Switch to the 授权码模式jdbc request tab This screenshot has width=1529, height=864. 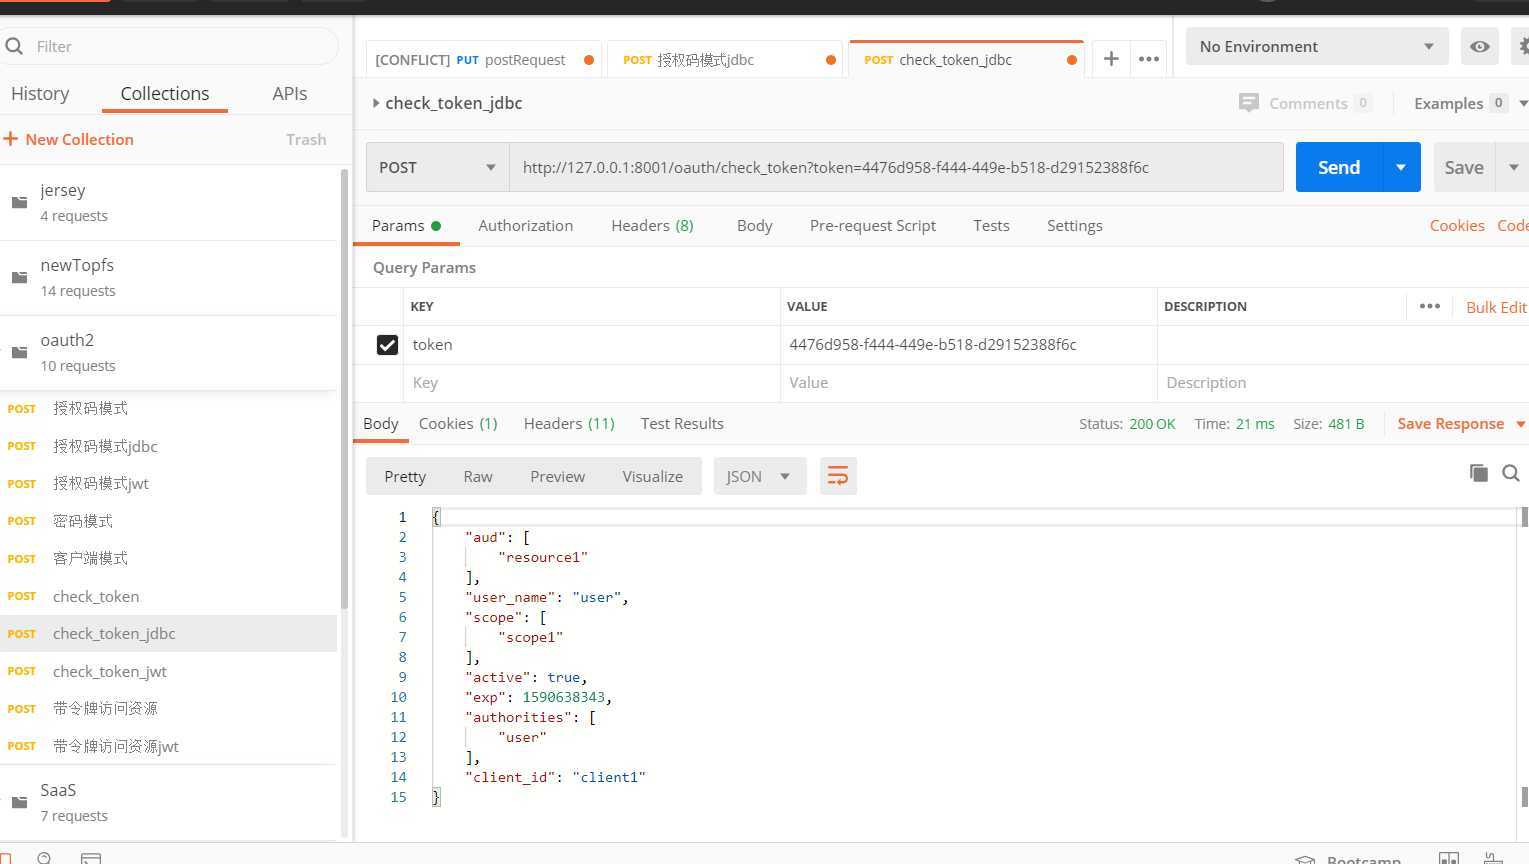tap(725, 60)
